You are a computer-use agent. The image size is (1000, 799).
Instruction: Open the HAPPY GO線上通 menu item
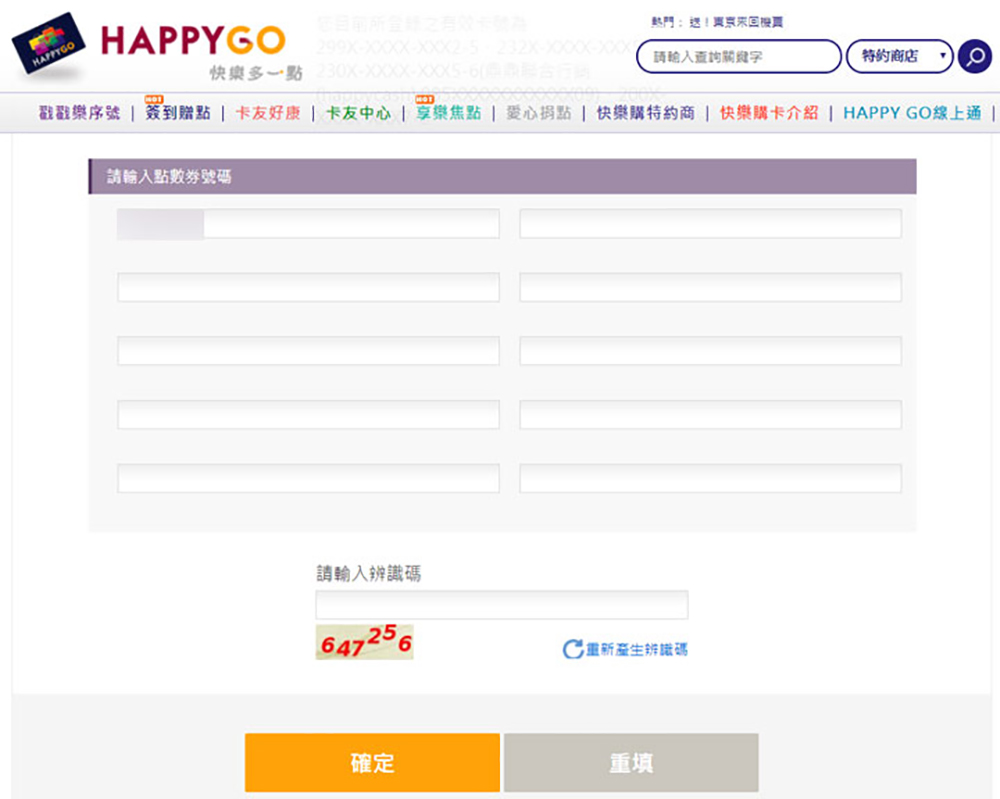[912, 113]
